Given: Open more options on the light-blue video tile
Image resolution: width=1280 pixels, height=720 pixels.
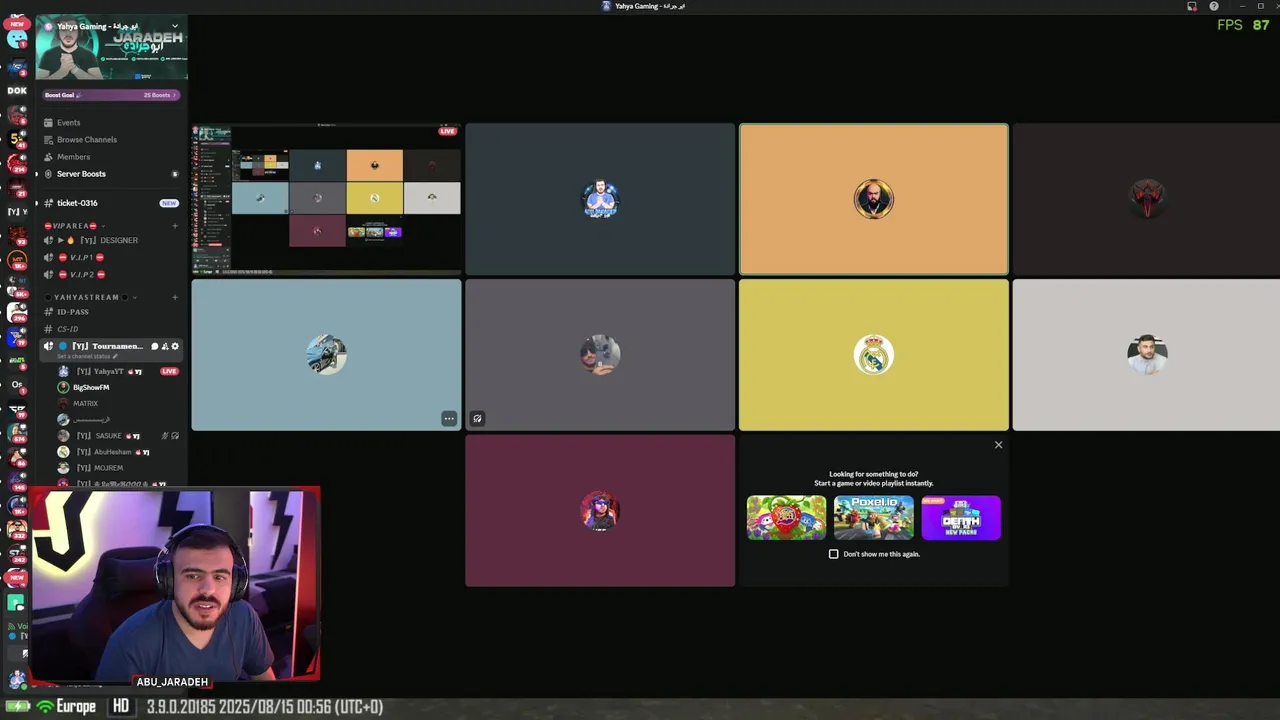Looking at the screenshot, I should coord(449,419).
